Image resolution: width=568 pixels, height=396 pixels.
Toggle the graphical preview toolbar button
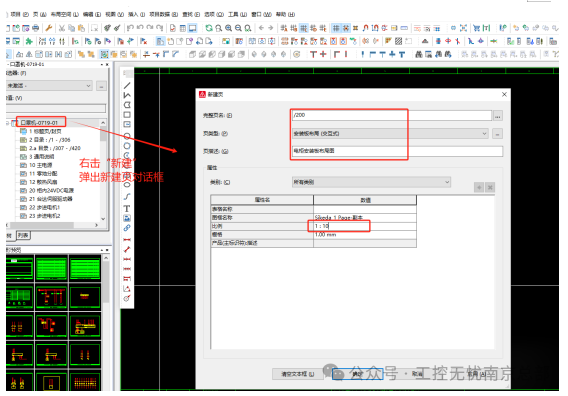[x=193, y=28]
